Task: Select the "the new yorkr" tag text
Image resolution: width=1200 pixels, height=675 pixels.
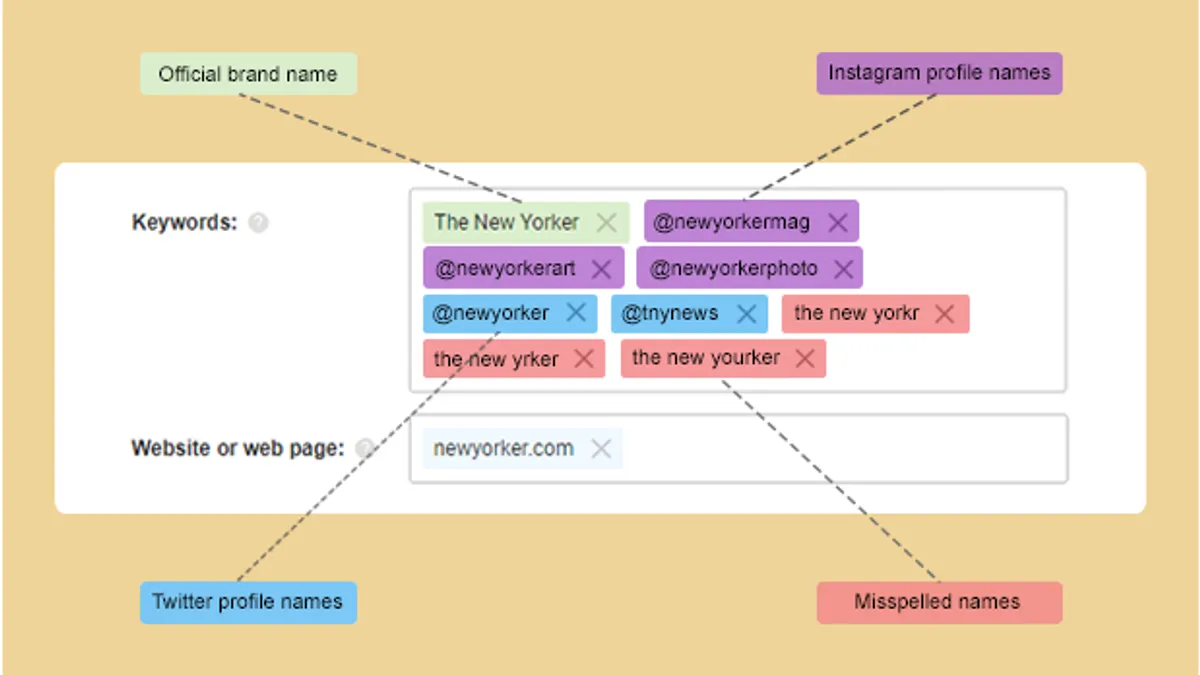Action: tap(856, 313)
